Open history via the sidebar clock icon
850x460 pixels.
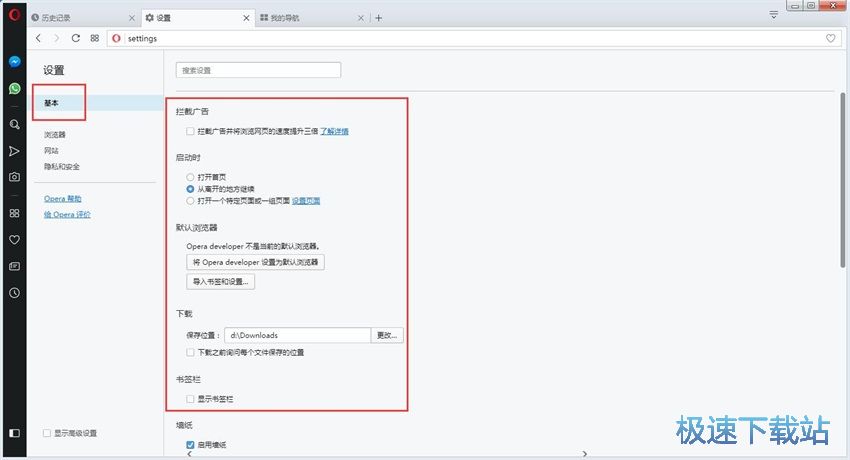click(x=15, y=293)
